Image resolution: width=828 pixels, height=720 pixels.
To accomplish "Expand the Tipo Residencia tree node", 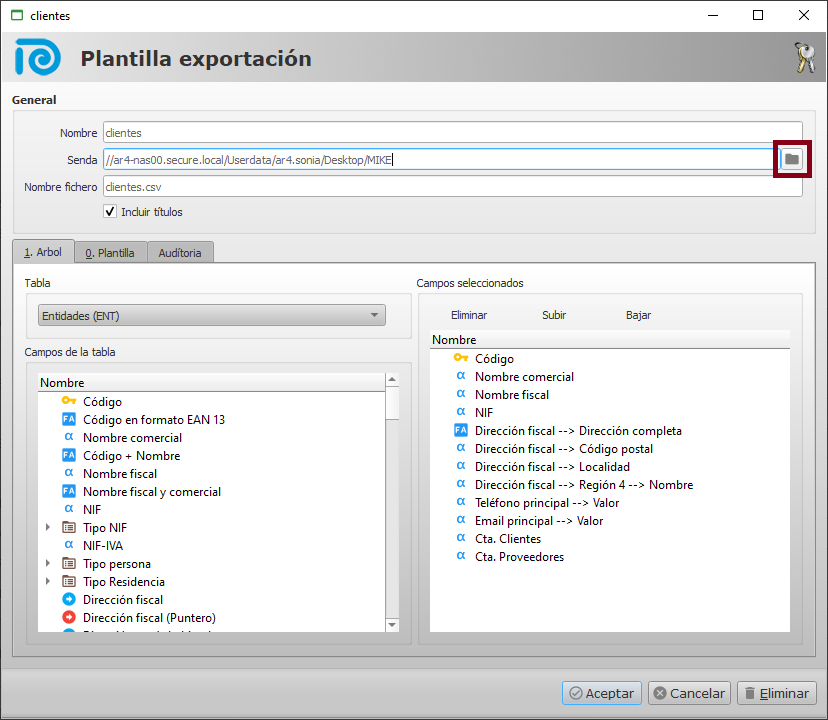I will pyautogui.click(x=47, y=582).
